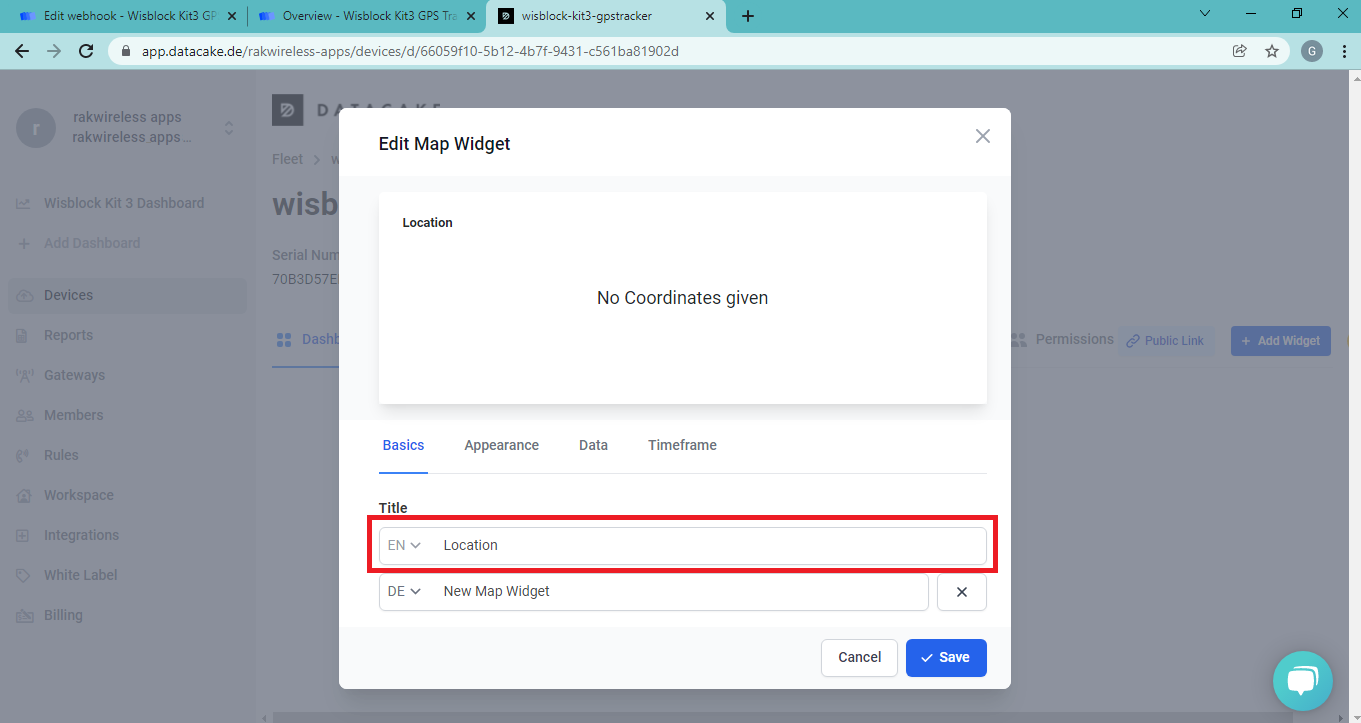Click the English title input field
The image size is (1361, 723).
click(x=710, y=545)
